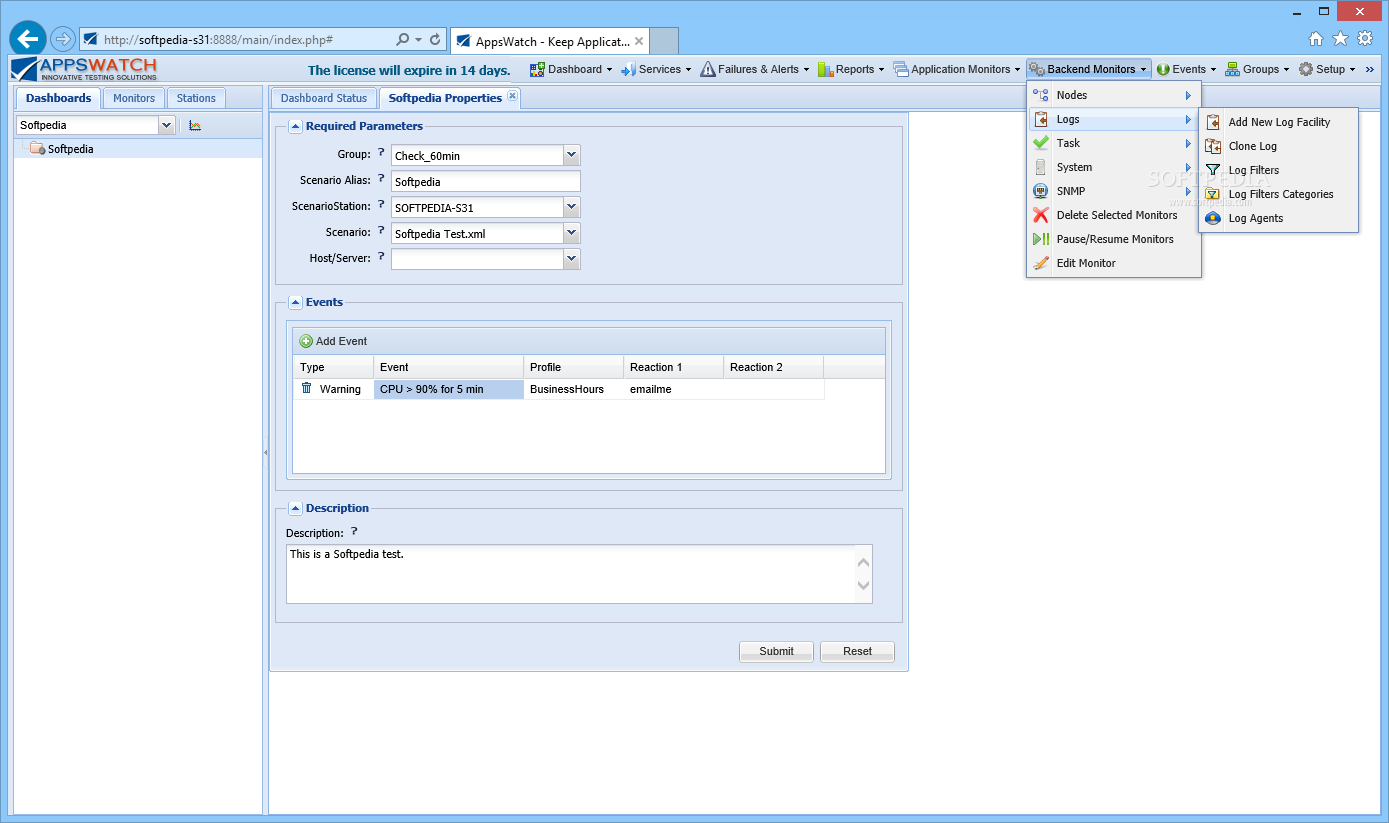Open browser favorites star icon

tap(1340, 39)
